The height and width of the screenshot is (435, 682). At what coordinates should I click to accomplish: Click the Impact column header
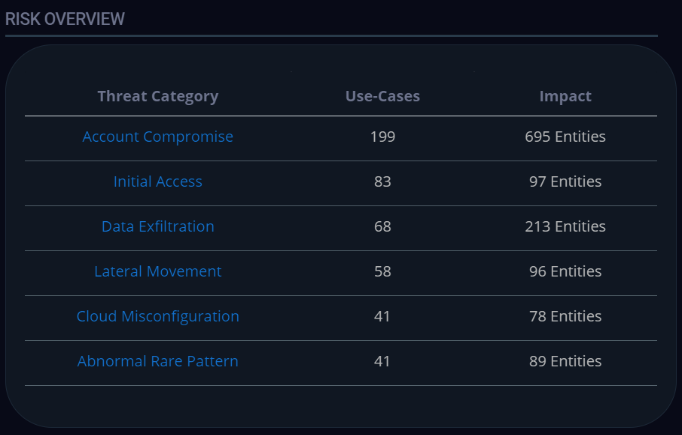click(x=565, y=97)
